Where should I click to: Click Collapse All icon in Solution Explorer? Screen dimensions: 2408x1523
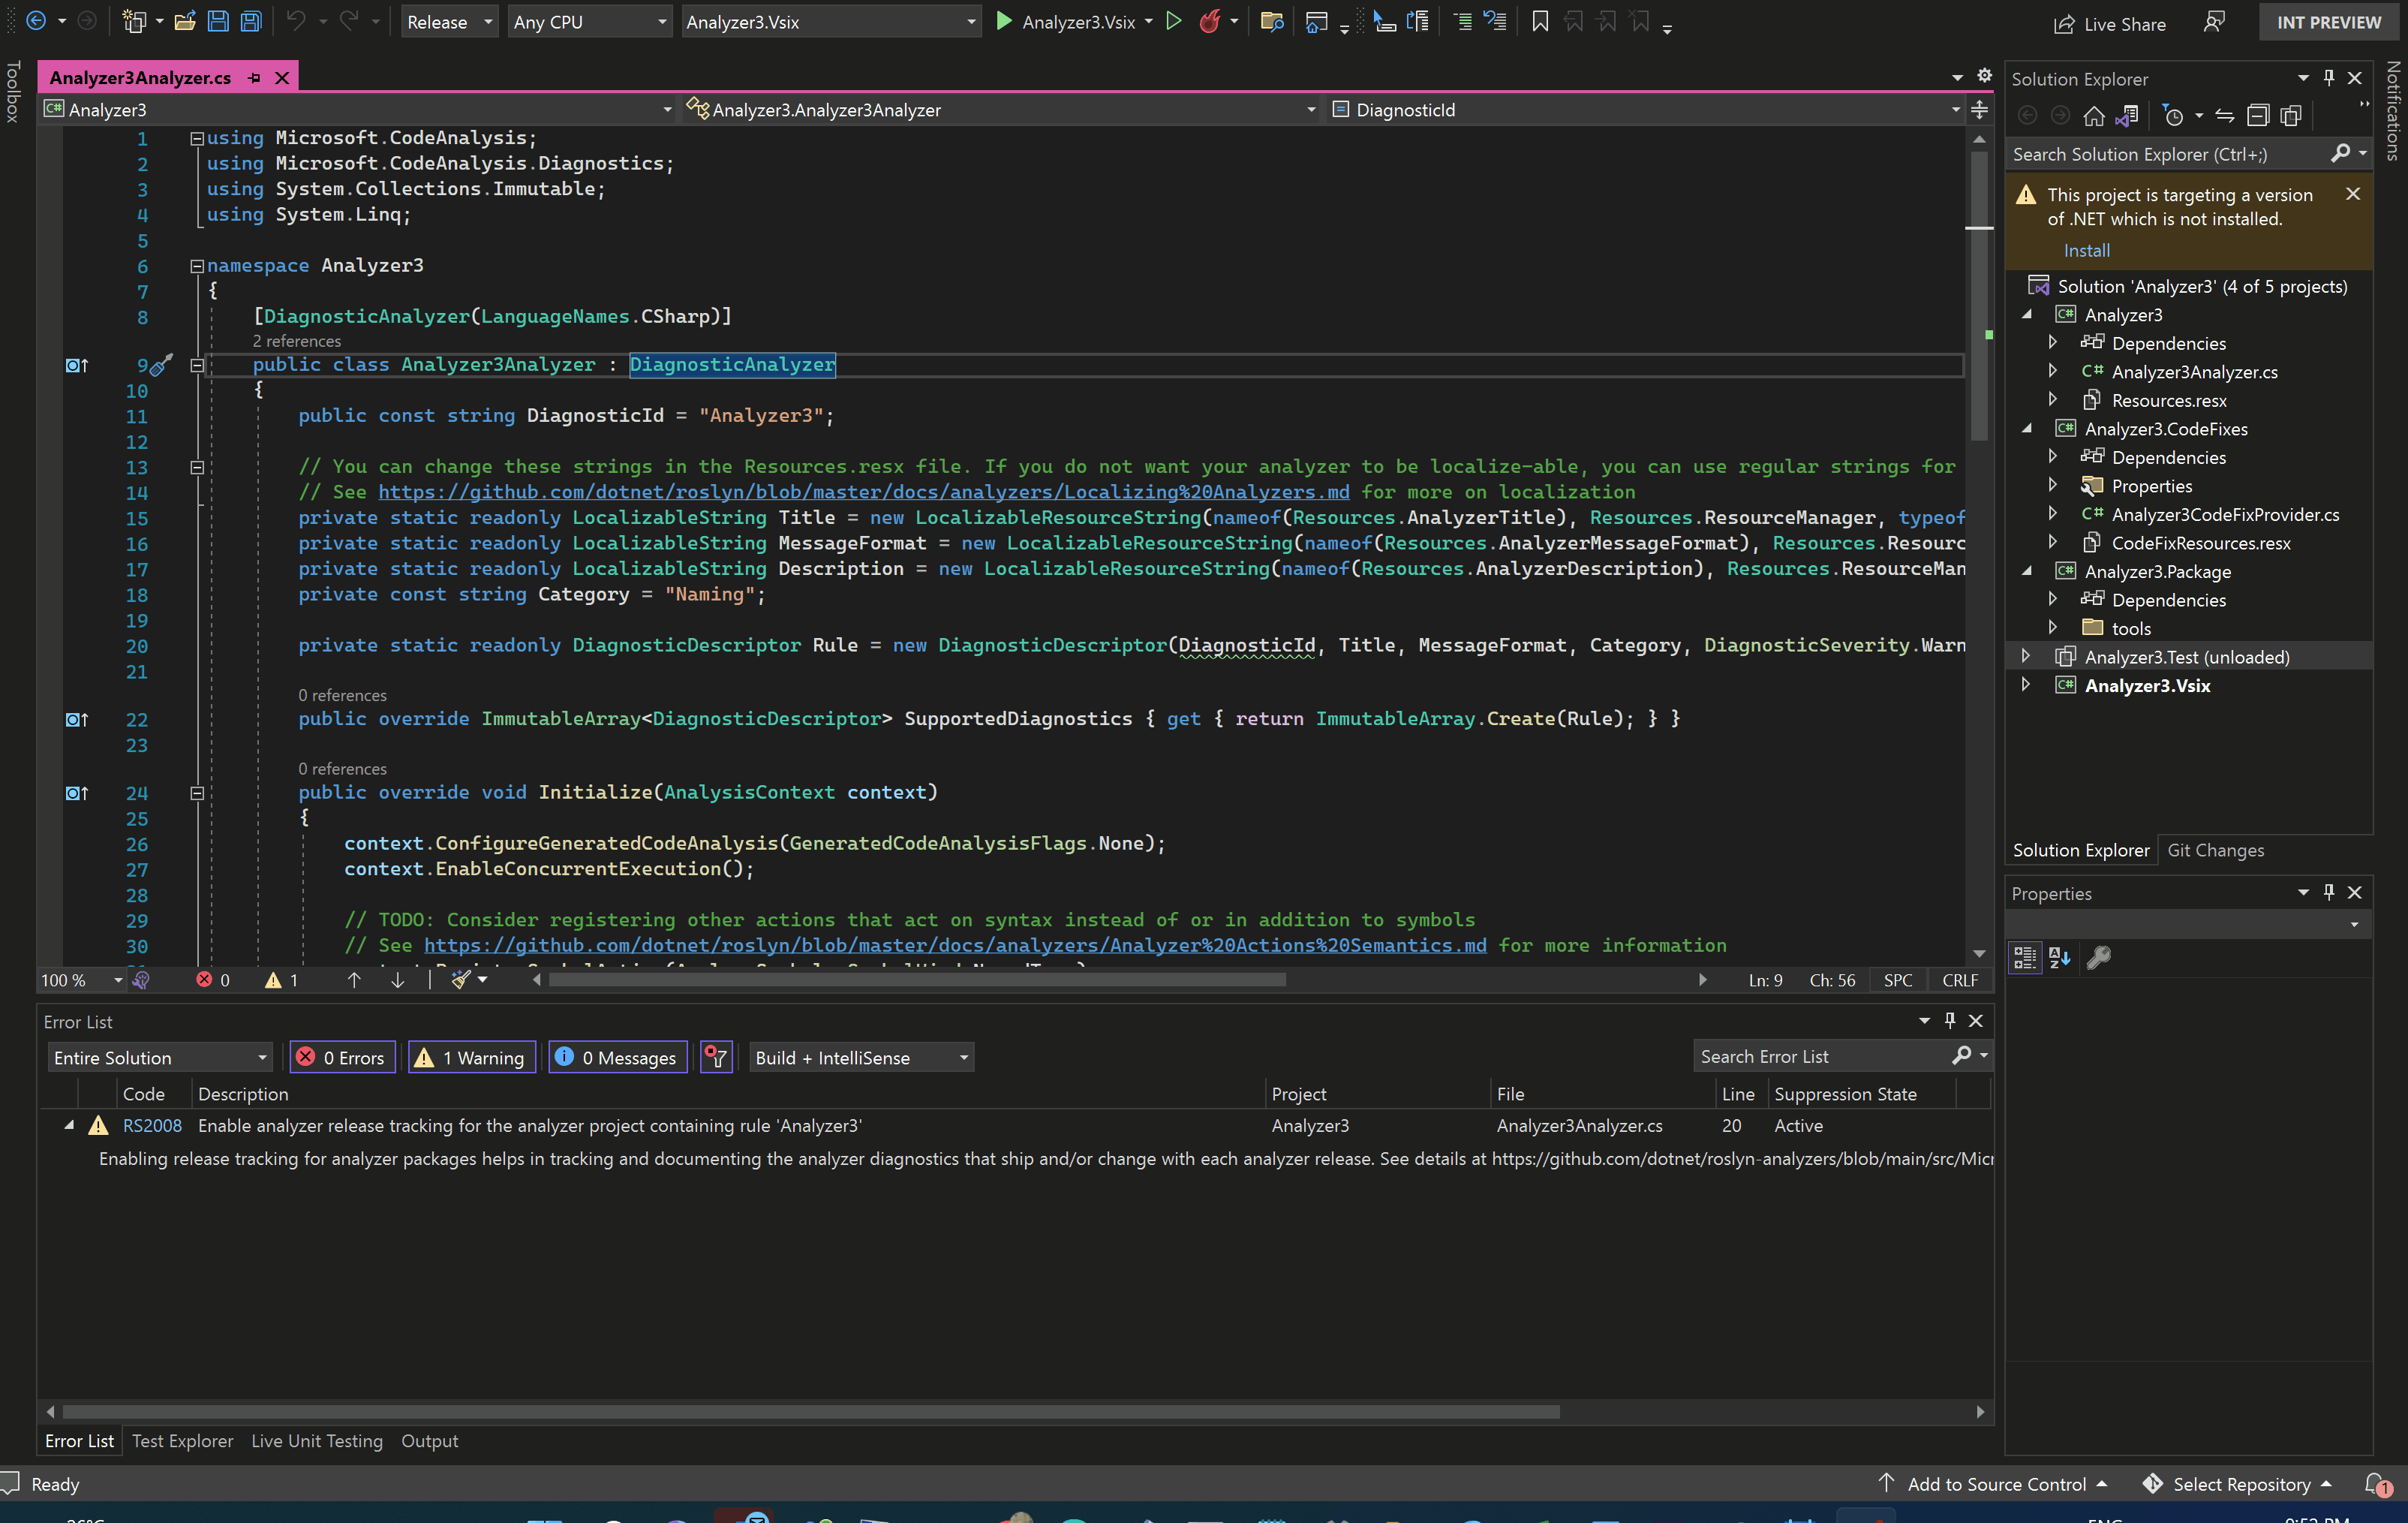tap(2258, 116)
